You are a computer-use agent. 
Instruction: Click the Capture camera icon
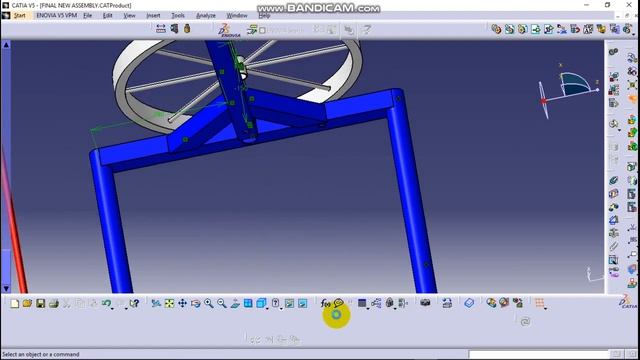tap(425, 303)
